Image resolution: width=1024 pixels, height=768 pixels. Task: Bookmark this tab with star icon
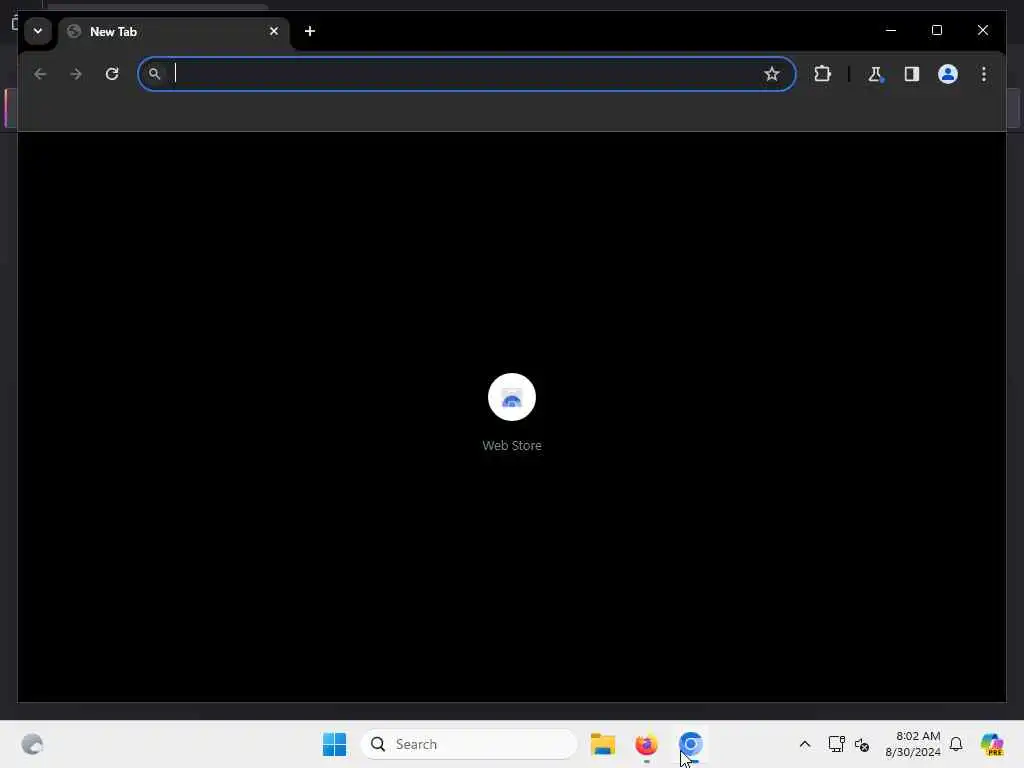point(772,74)
